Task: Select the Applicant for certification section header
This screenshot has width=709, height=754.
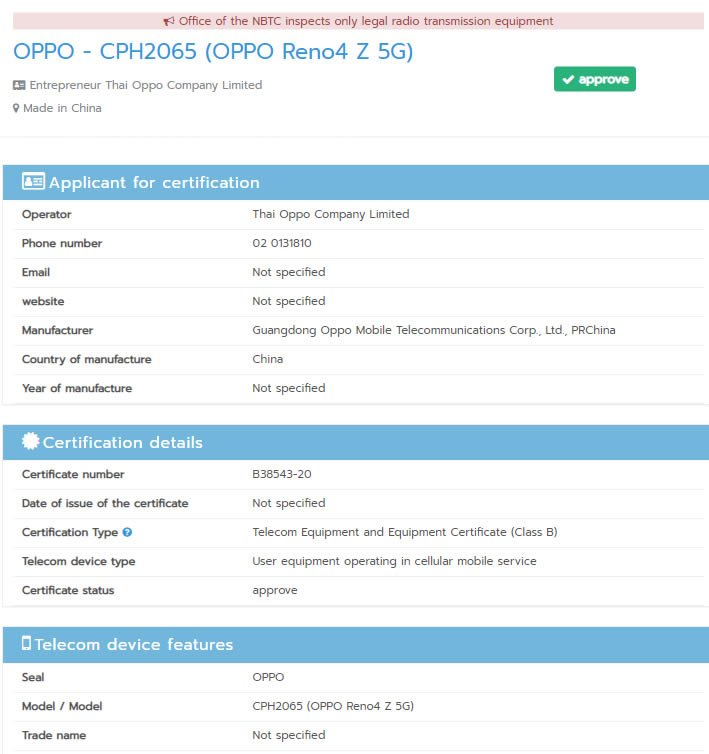Action: click(154, 183)
